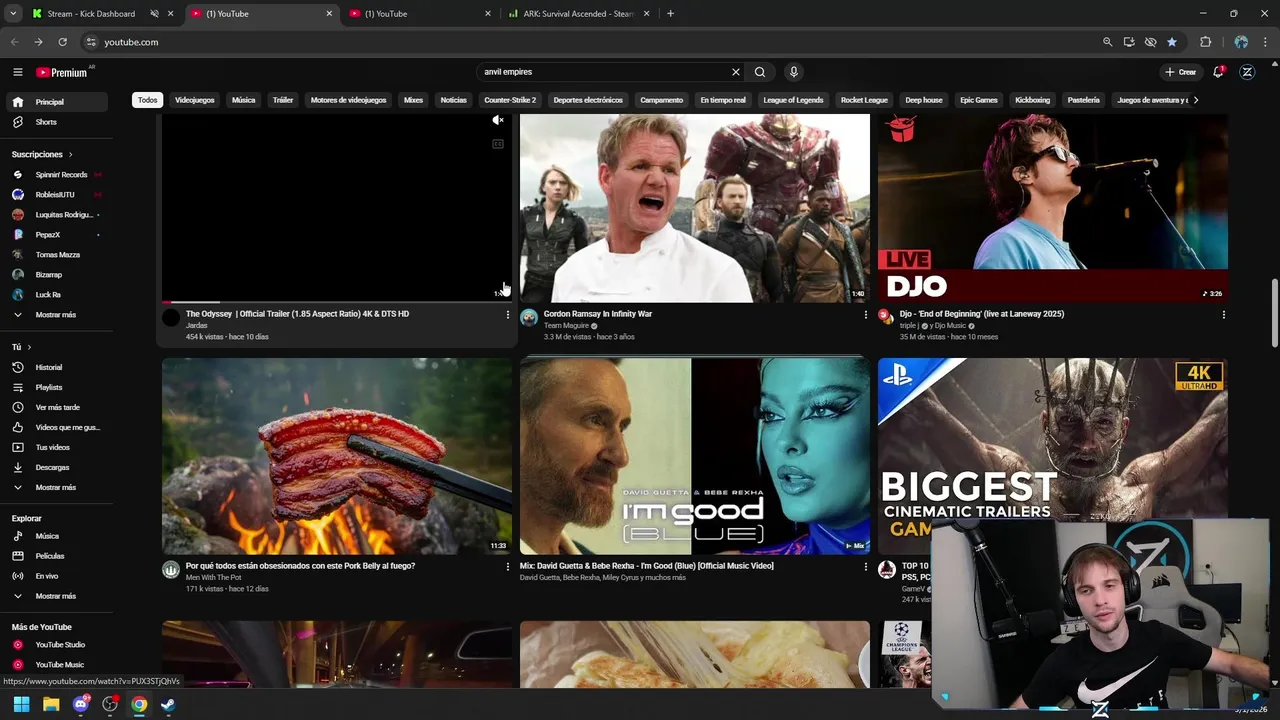
Task: Open Tus videos in the sidebar
Action: [56, 447]
